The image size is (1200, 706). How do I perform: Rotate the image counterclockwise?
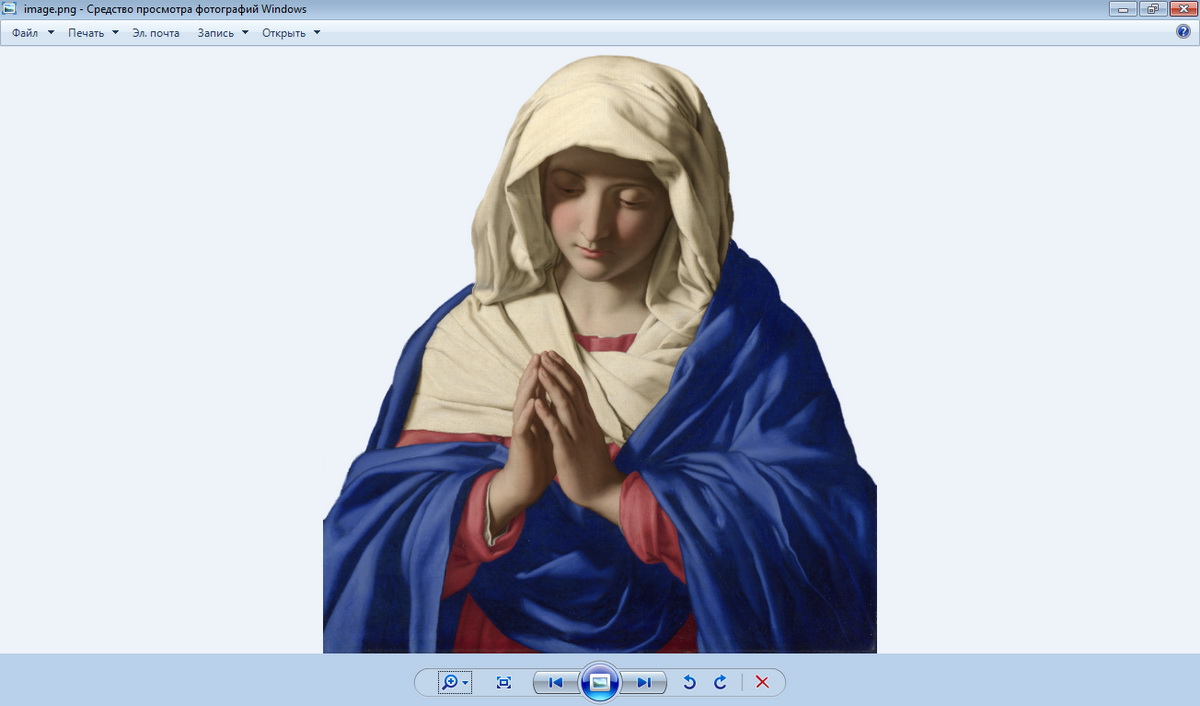(x=688, y=682)
